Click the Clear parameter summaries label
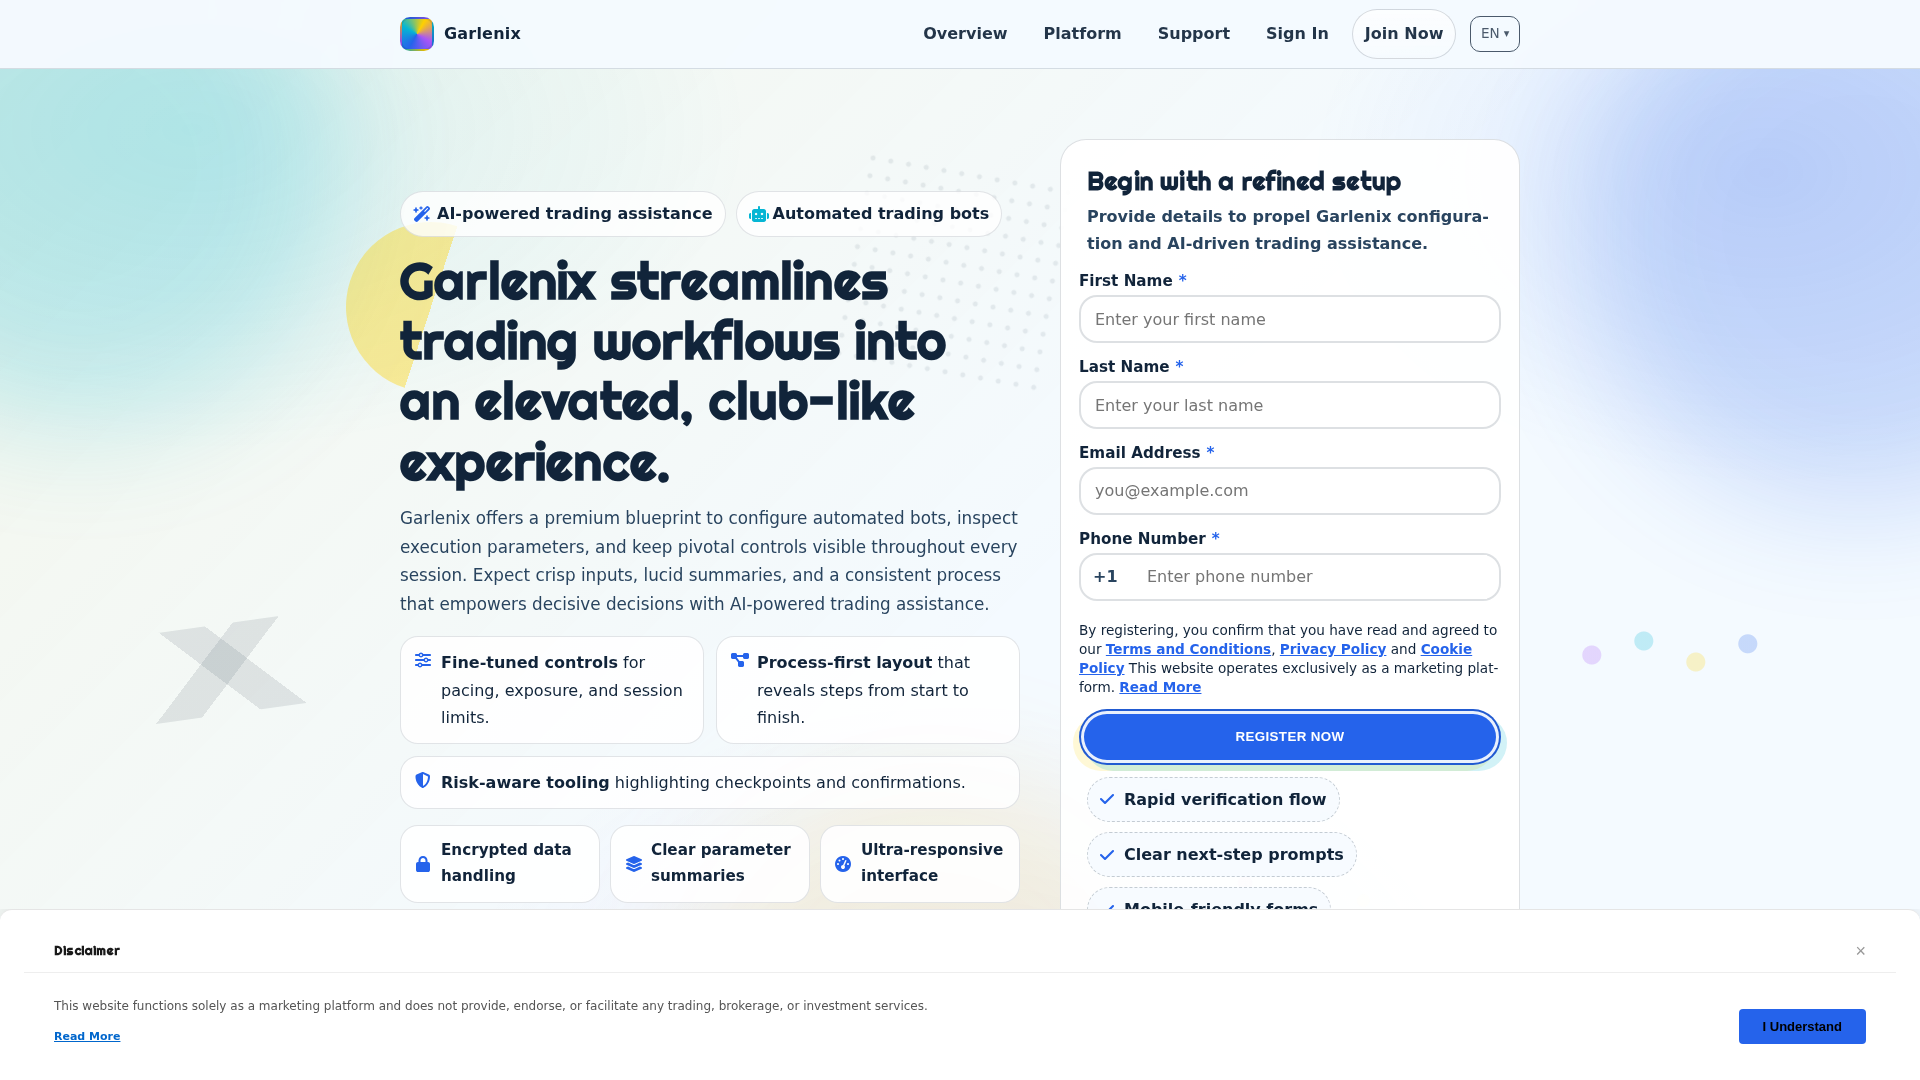 coord(720,863)
